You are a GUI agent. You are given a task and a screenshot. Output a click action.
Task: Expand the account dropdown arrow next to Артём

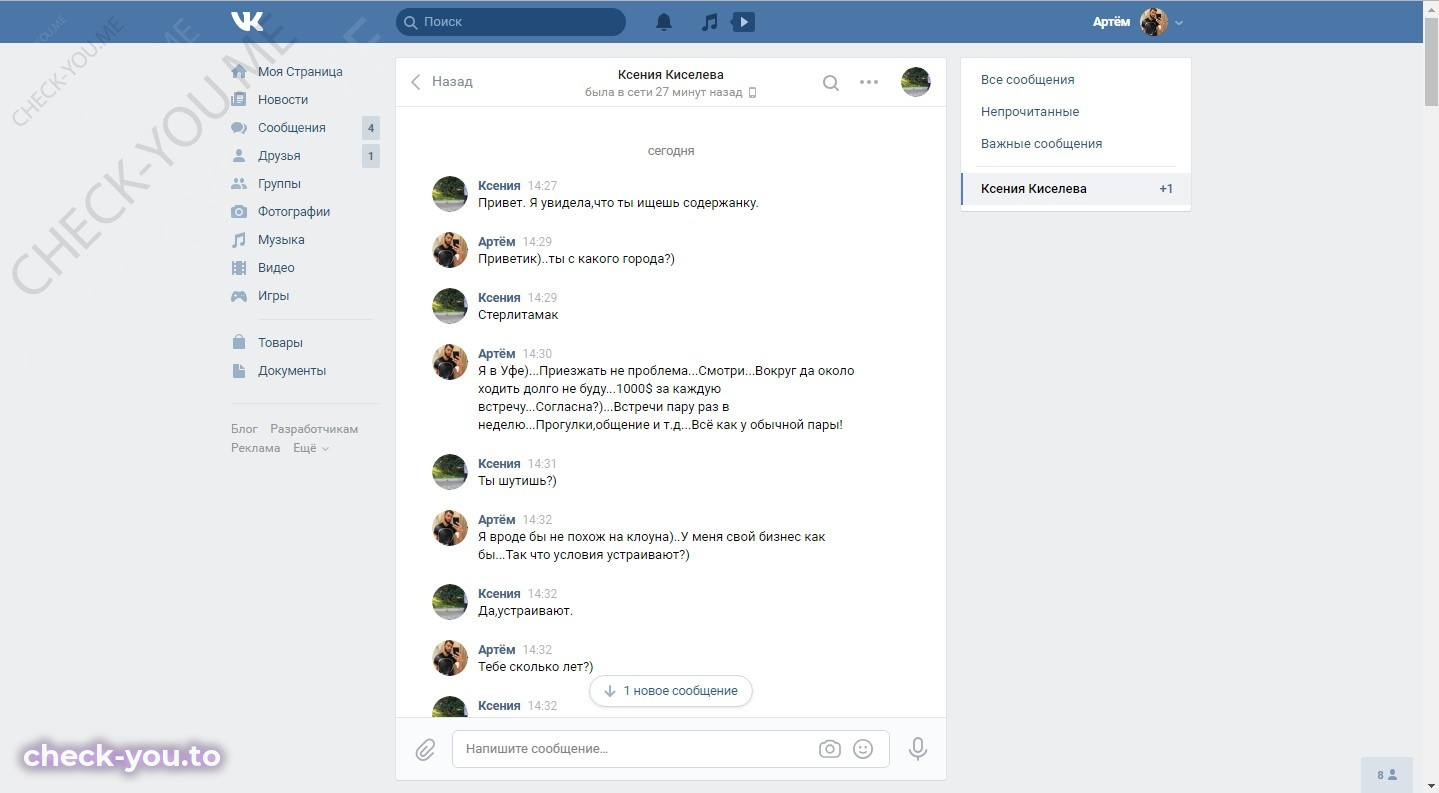1179,23
